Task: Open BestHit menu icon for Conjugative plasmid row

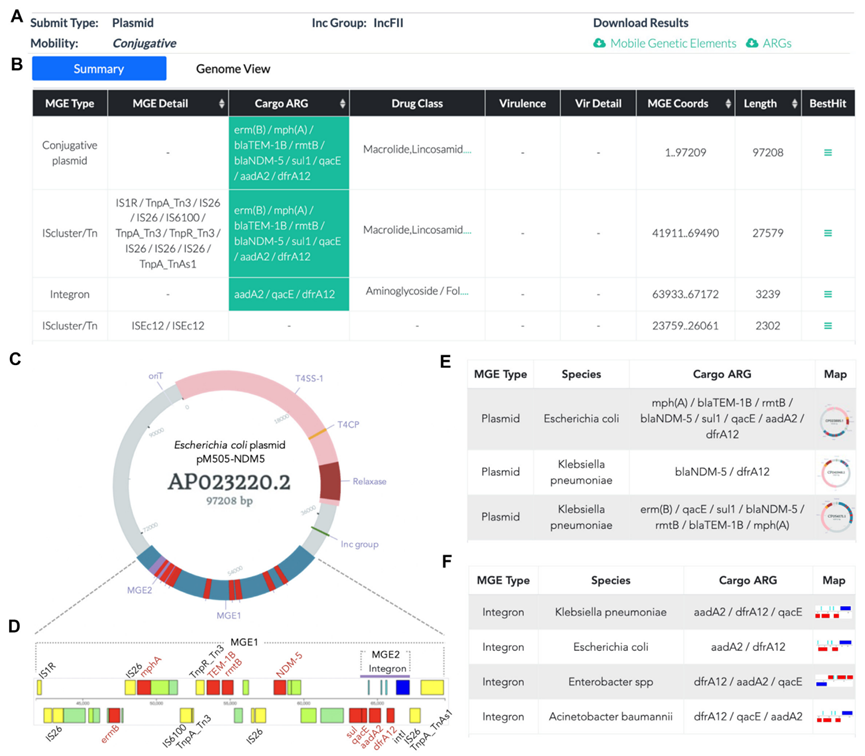Action: pyautogui.click(x=826, y=152)
